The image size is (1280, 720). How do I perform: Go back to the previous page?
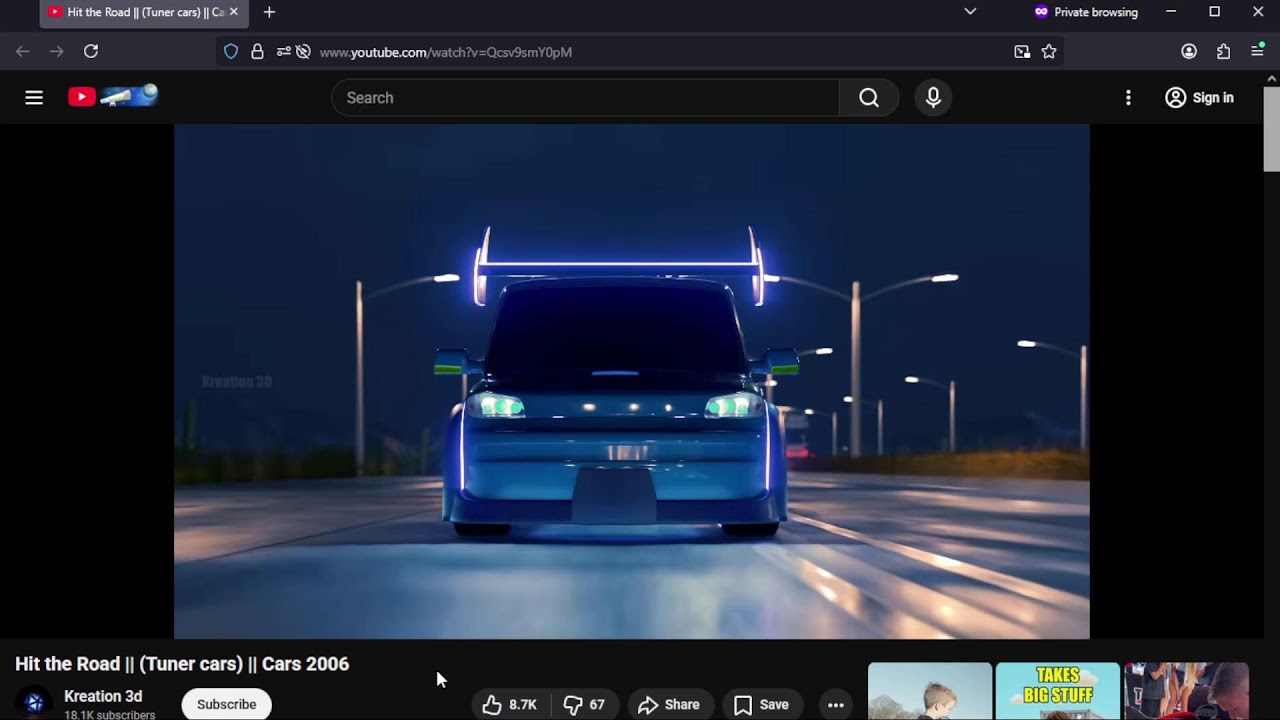tap(23, 51)
